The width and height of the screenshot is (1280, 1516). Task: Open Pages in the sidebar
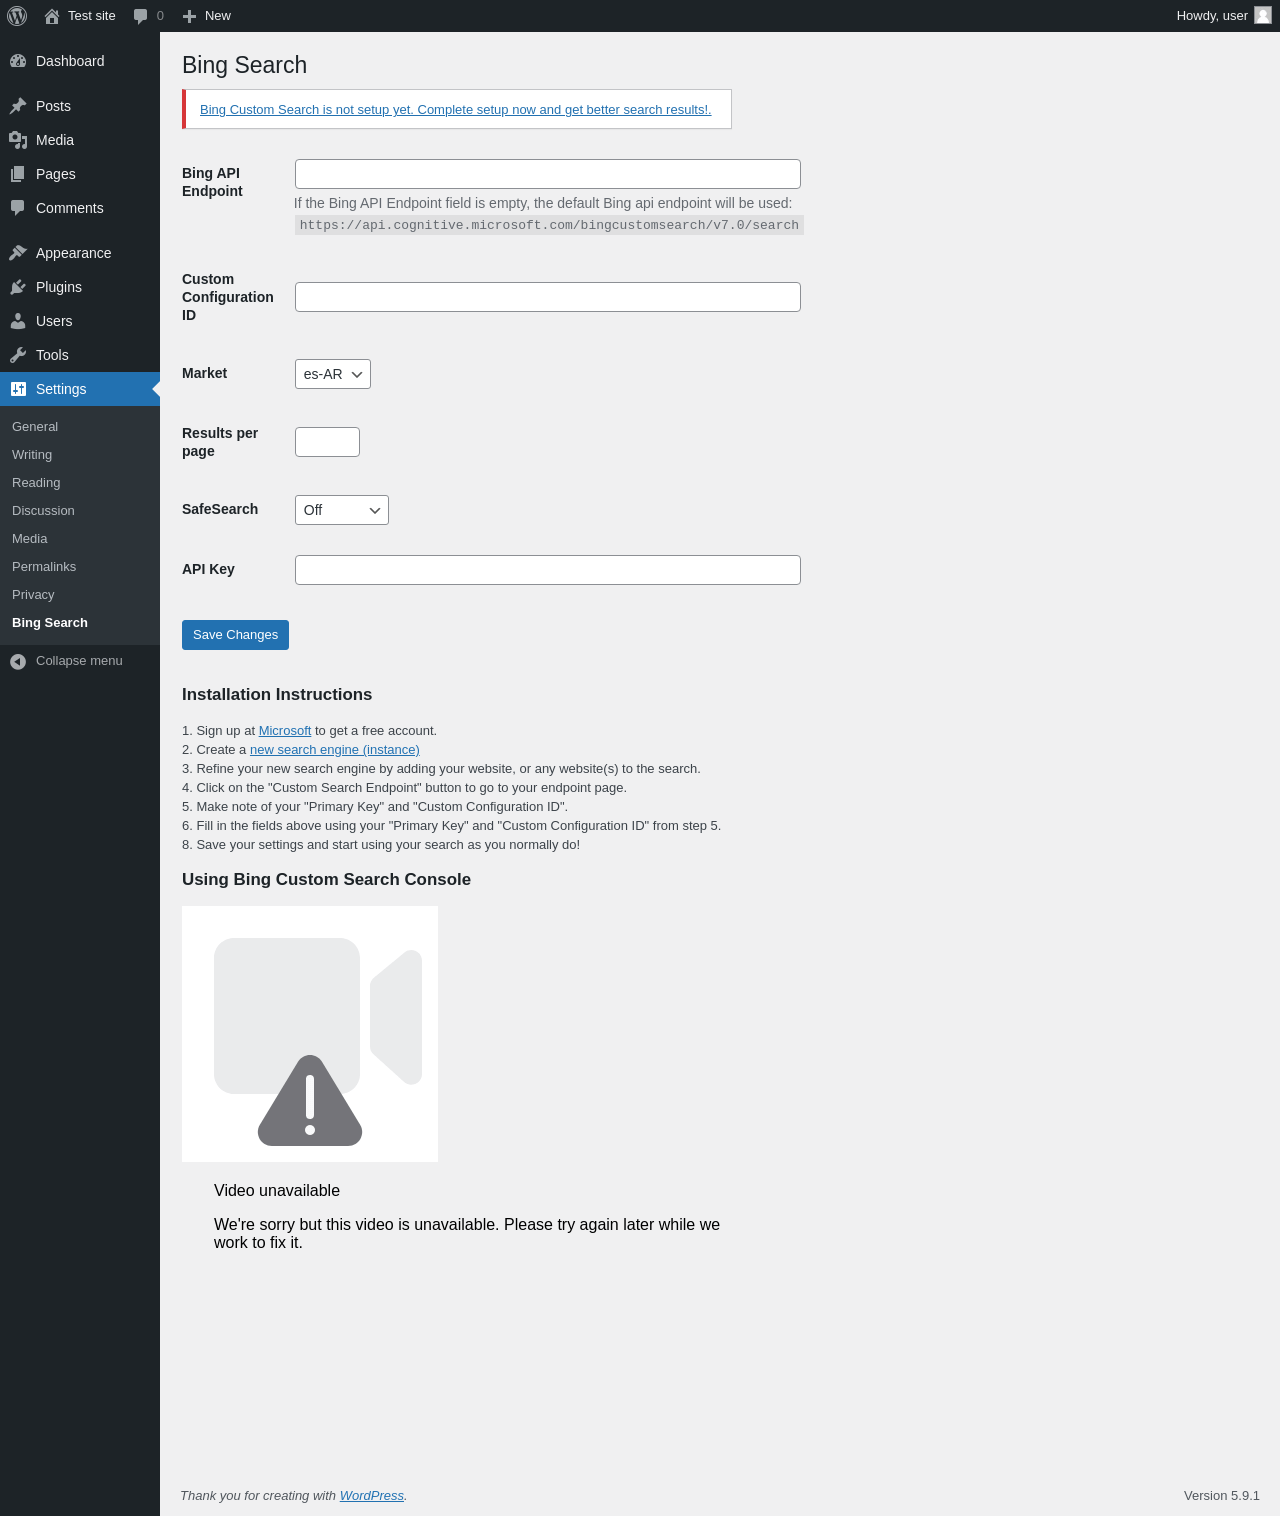pyautogui.click(x=80, y=174)
